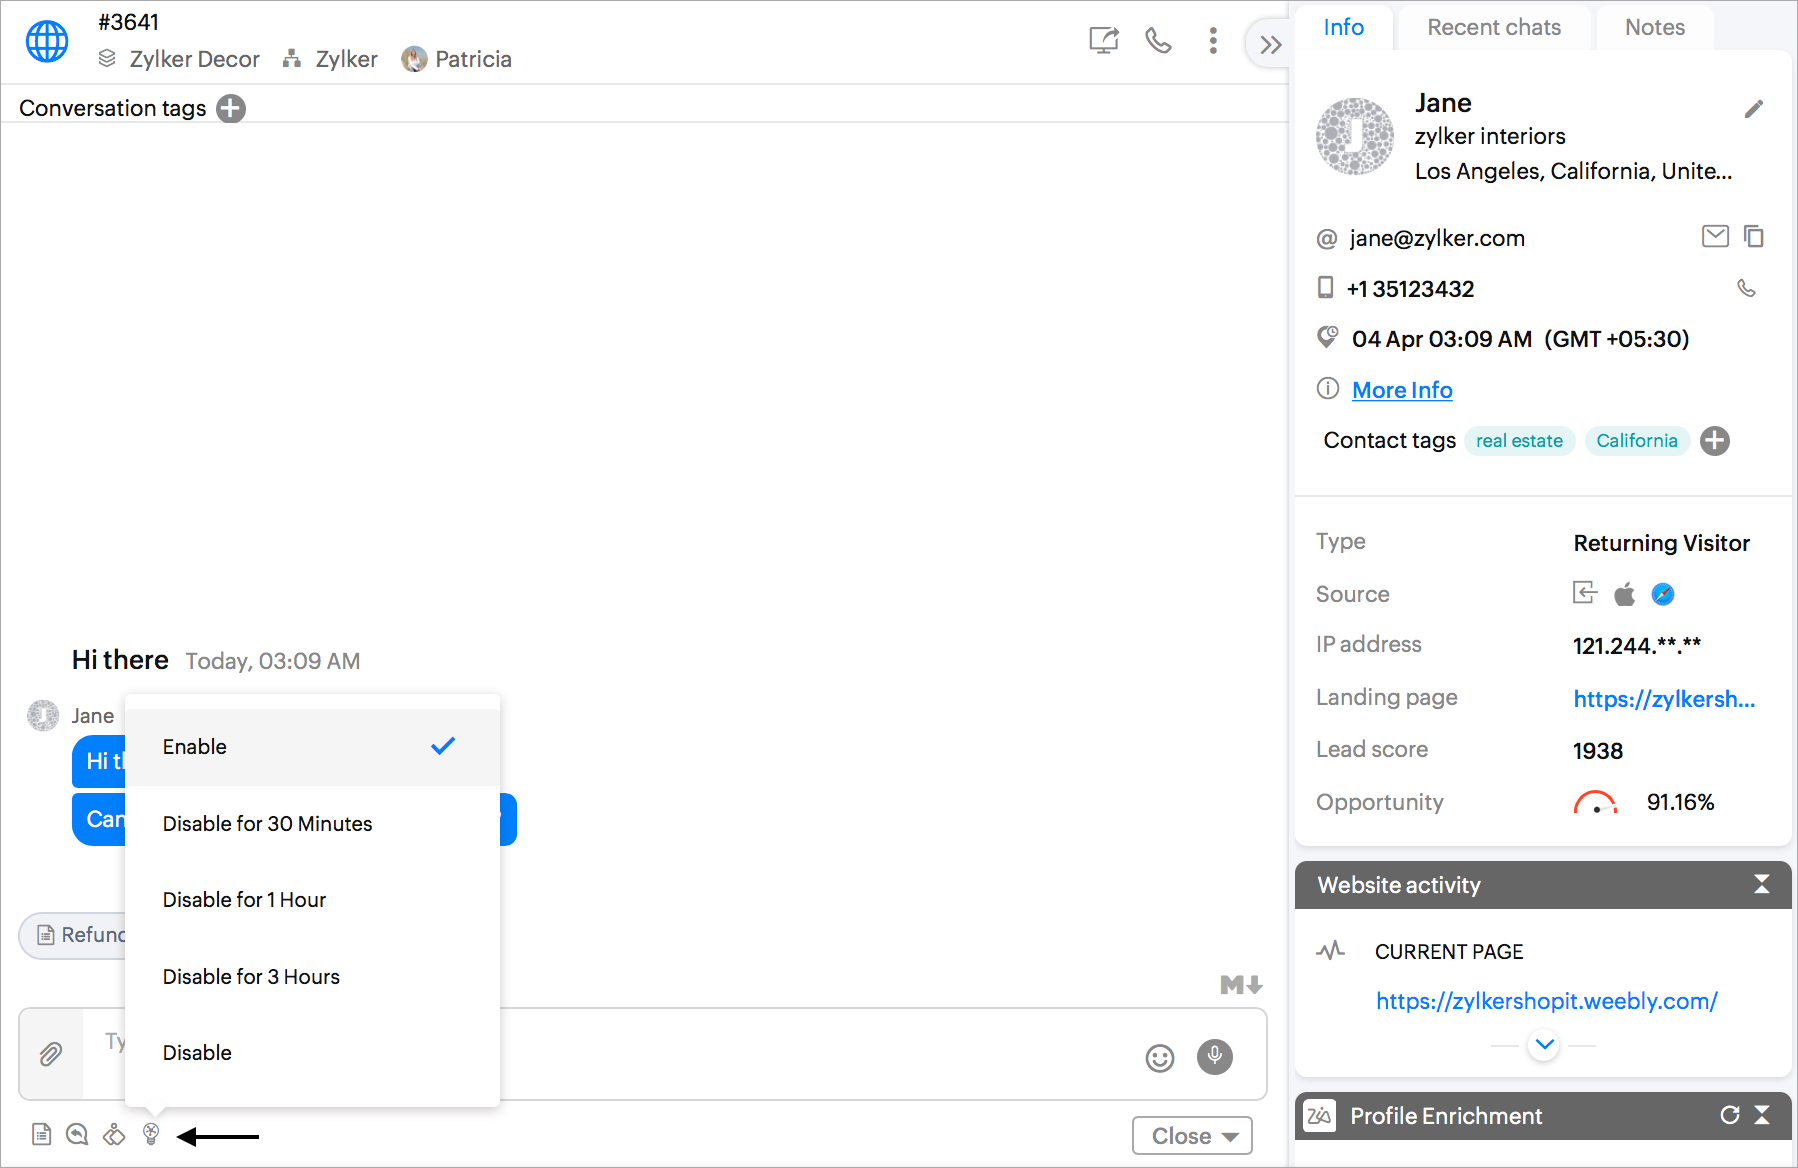Click Patricia's operator avatar
Viewport: 1798px width, 1168px height.
[414, 59]
